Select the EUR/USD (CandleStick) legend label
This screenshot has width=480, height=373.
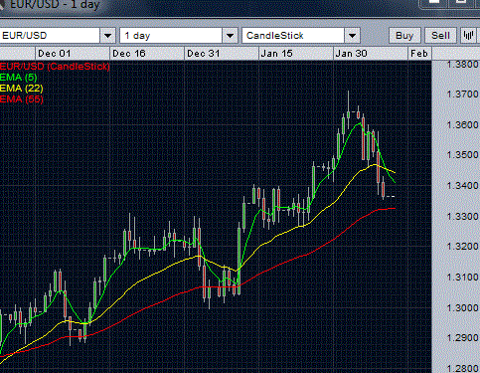(55, 66)
